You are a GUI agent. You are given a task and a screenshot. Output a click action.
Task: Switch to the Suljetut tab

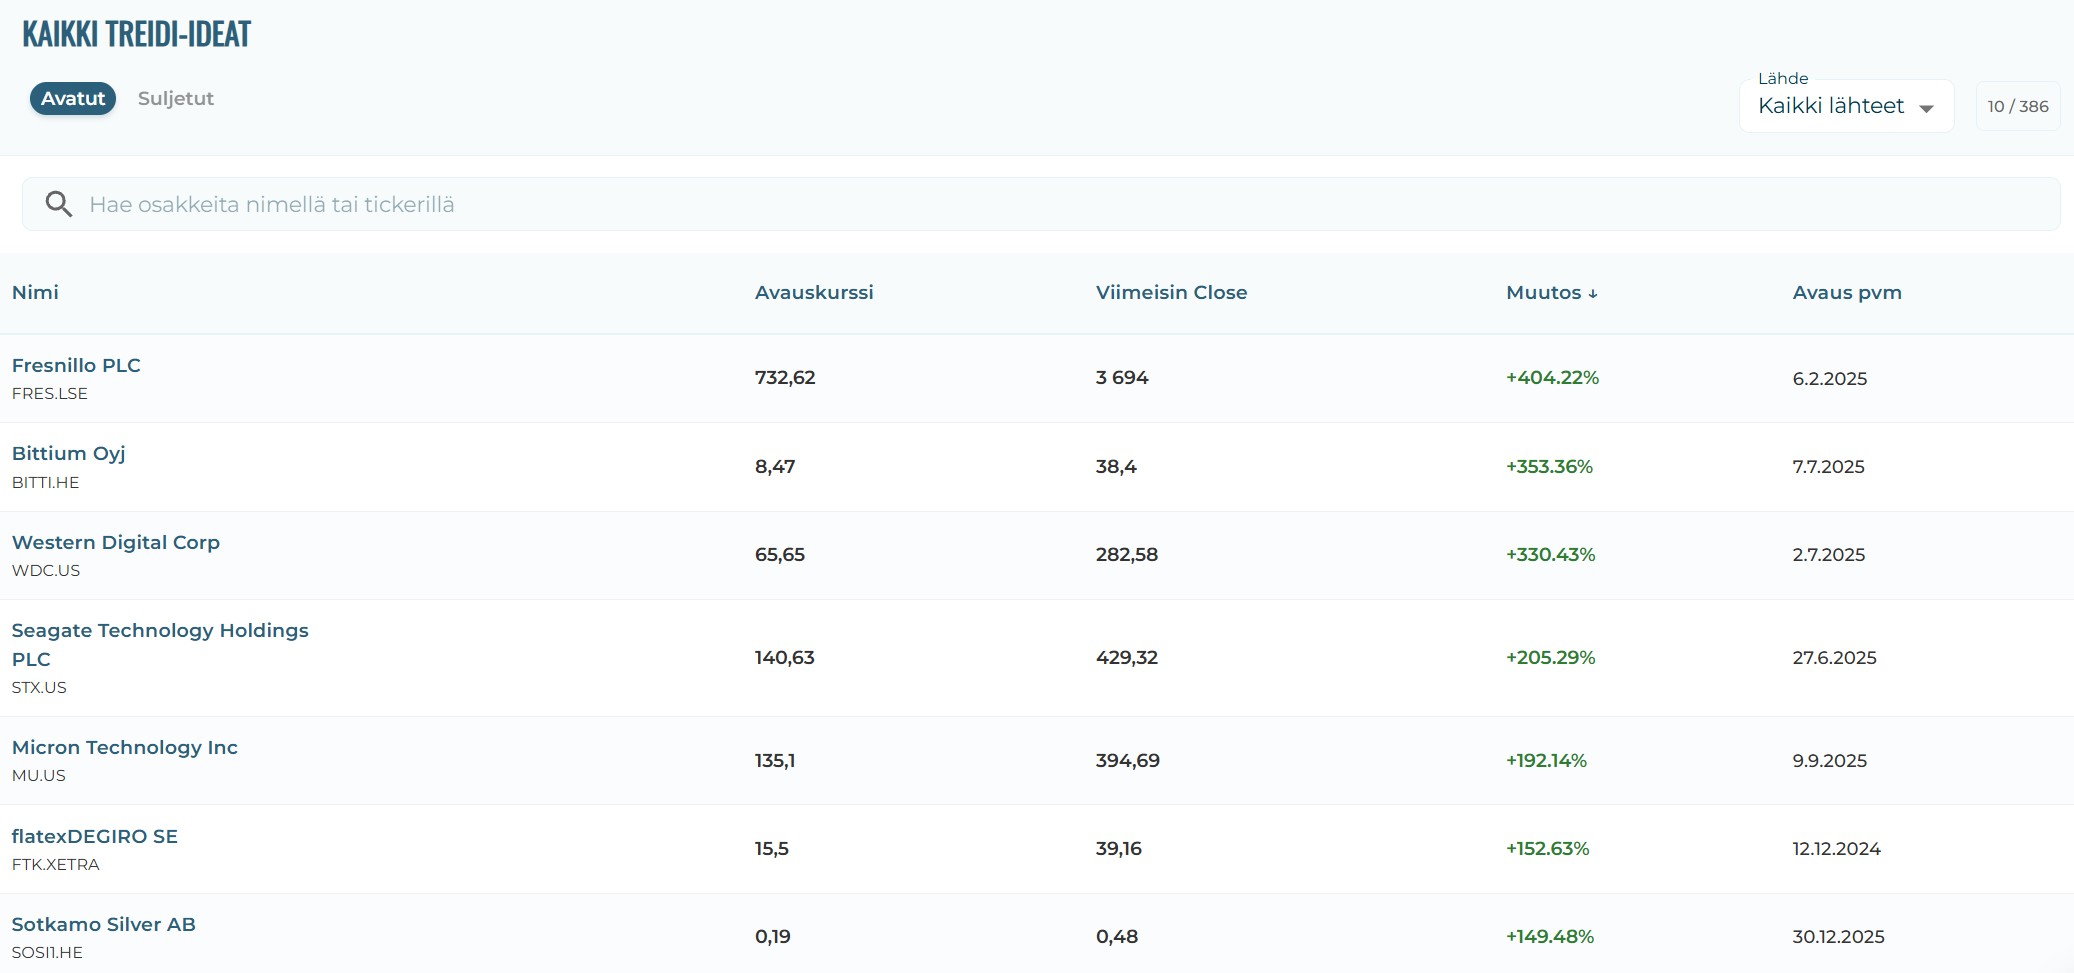coord(176,98)
